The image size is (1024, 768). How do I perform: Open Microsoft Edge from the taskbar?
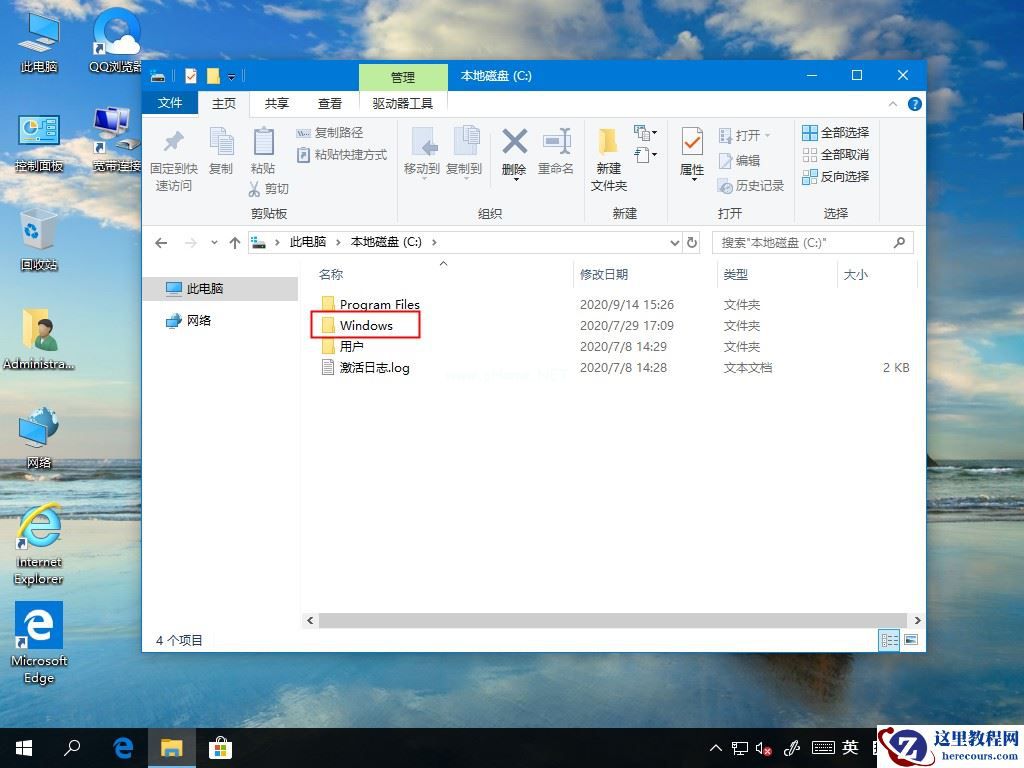pos(123,747)
